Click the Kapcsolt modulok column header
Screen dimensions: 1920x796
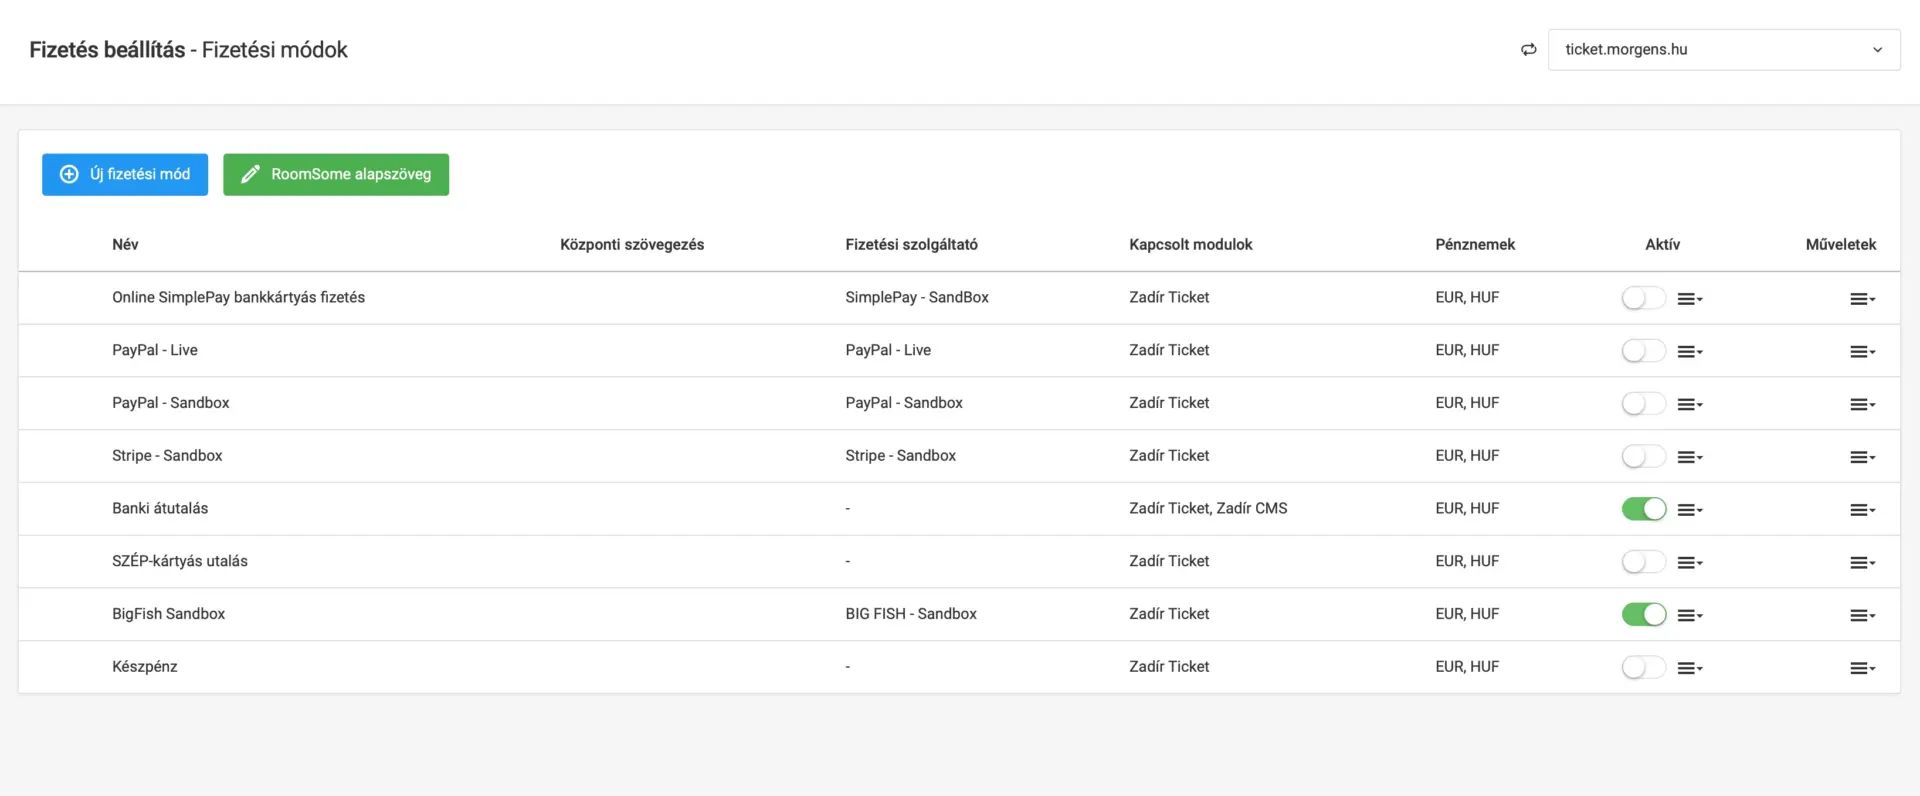[1191, 245]
